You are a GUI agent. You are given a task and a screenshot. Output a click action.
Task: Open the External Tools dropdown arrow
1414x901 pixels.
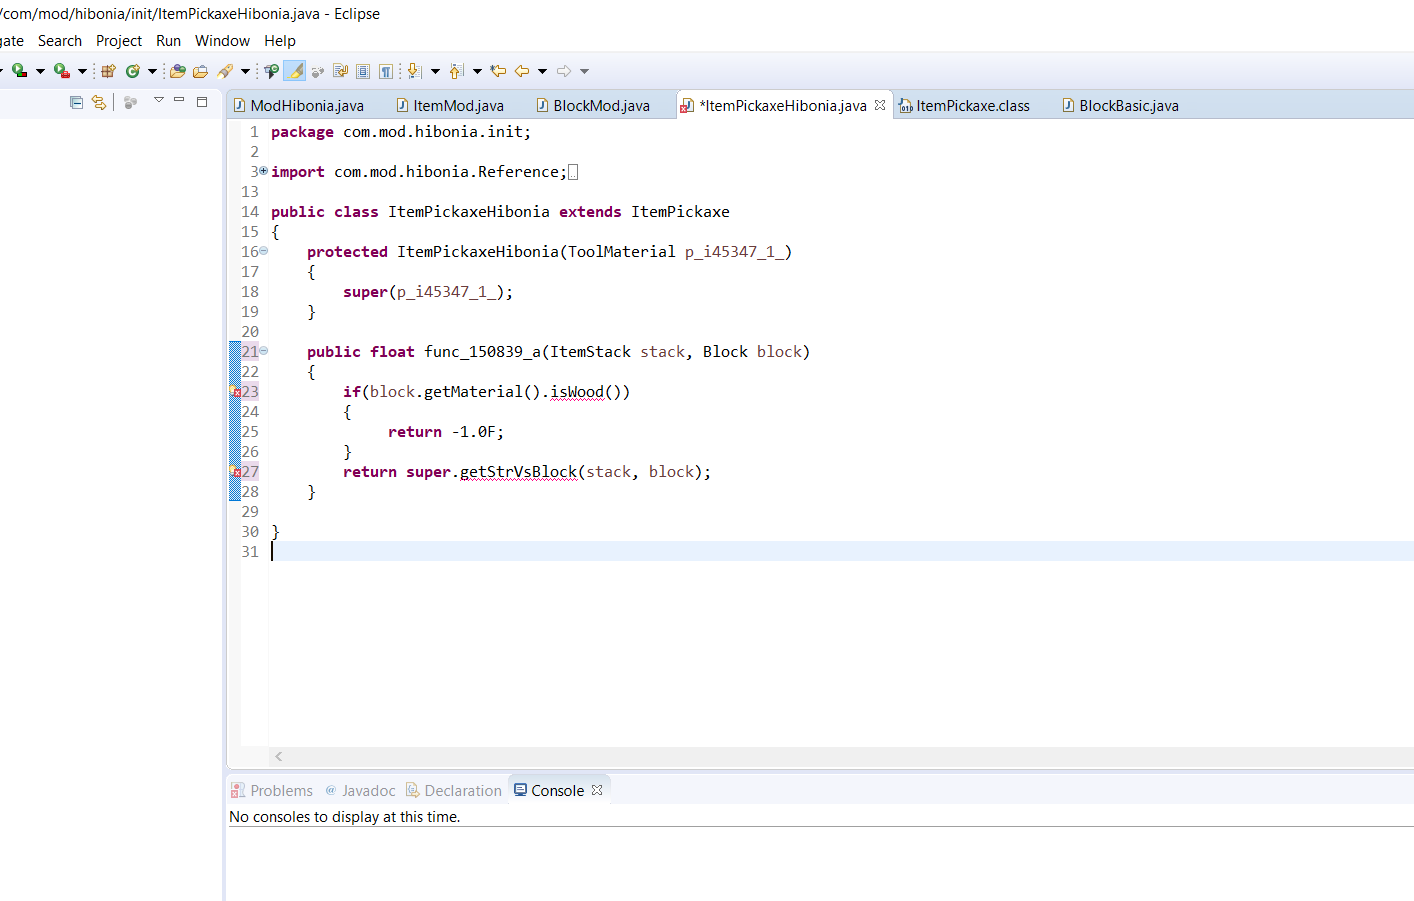tap(82, 71)
